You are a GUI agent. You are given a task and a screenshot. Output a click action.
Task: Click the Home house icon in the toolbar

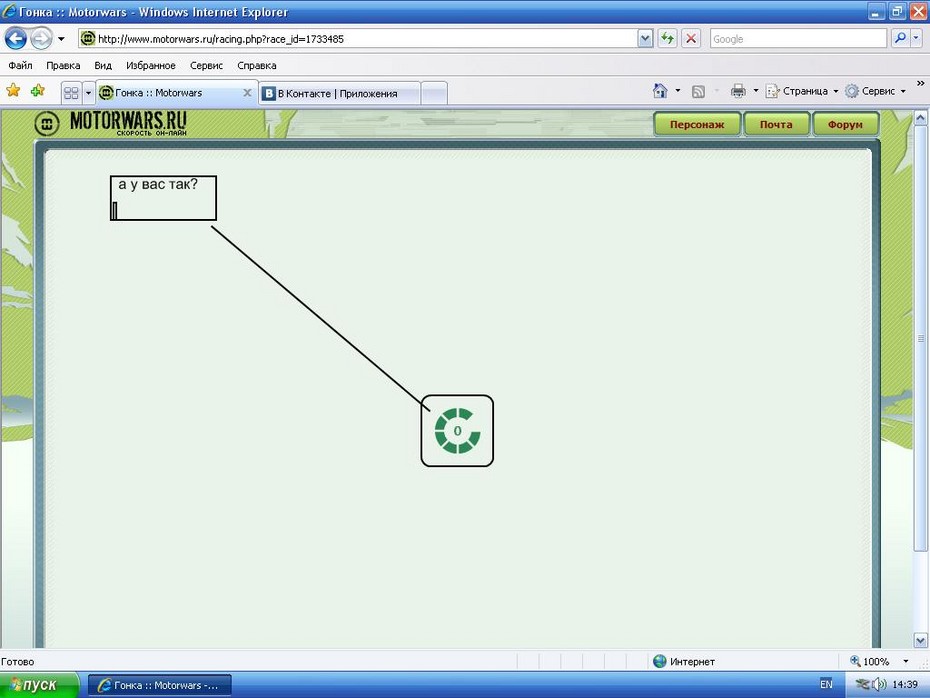660,91
